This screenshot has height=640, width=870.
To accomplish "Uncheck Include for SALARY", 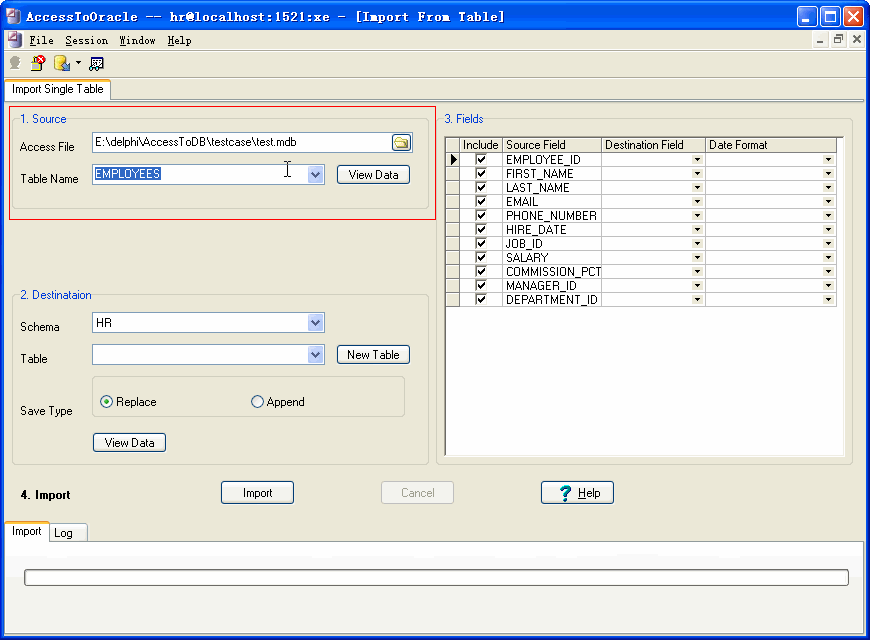I will 481,258.
